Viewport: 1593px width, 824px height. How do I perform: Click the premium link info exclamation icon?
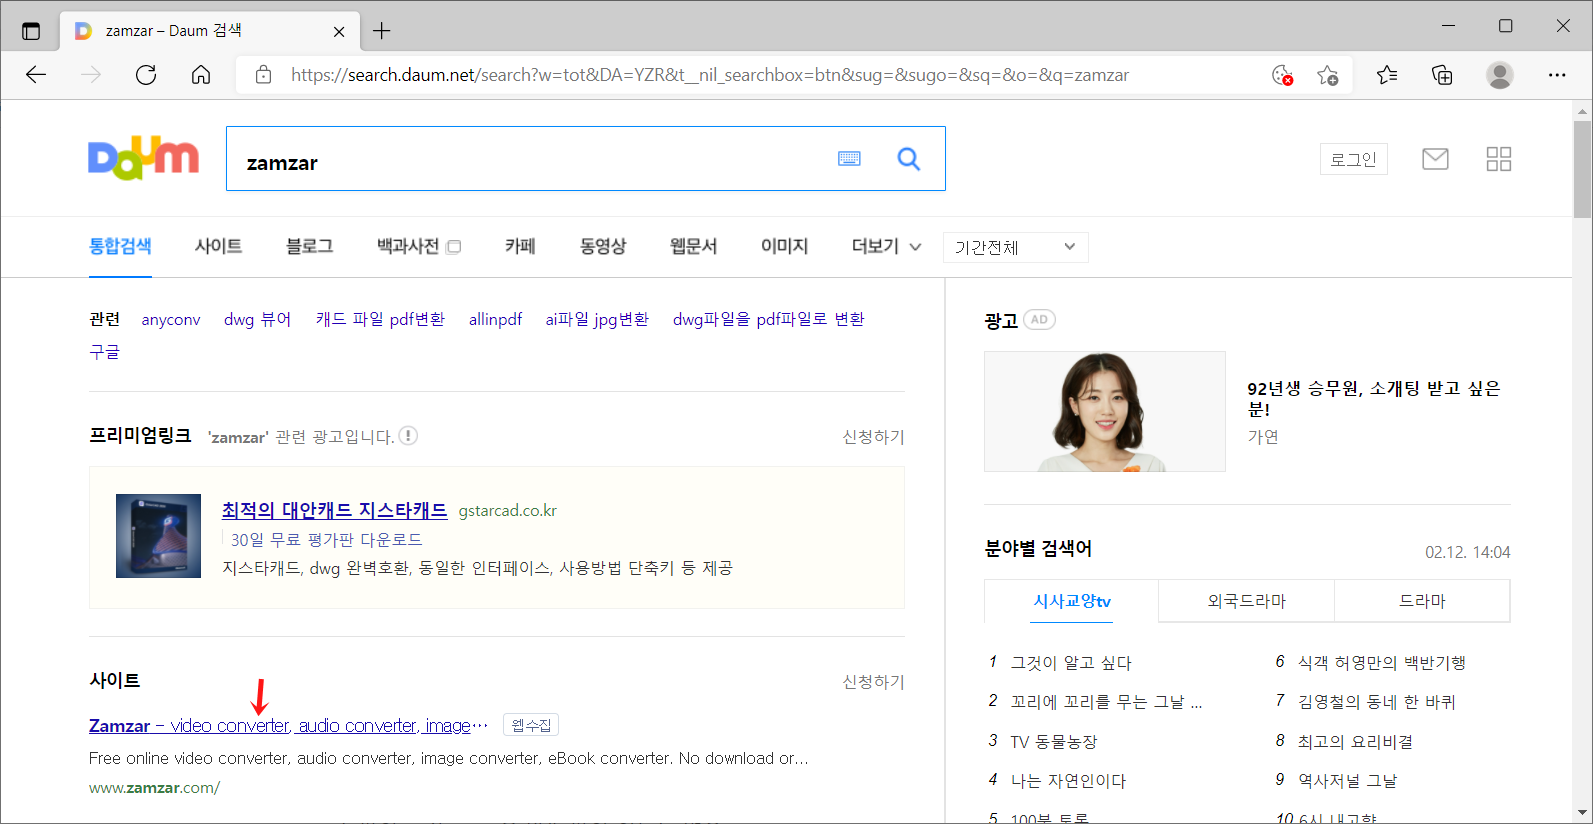408,436
